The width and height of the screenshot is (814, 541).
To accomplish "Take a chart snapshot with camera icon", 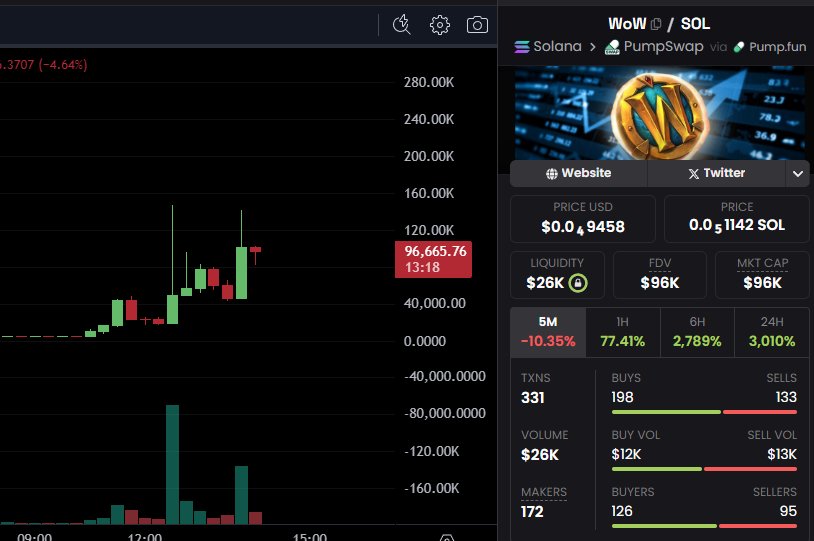I will tap(477, 24).
